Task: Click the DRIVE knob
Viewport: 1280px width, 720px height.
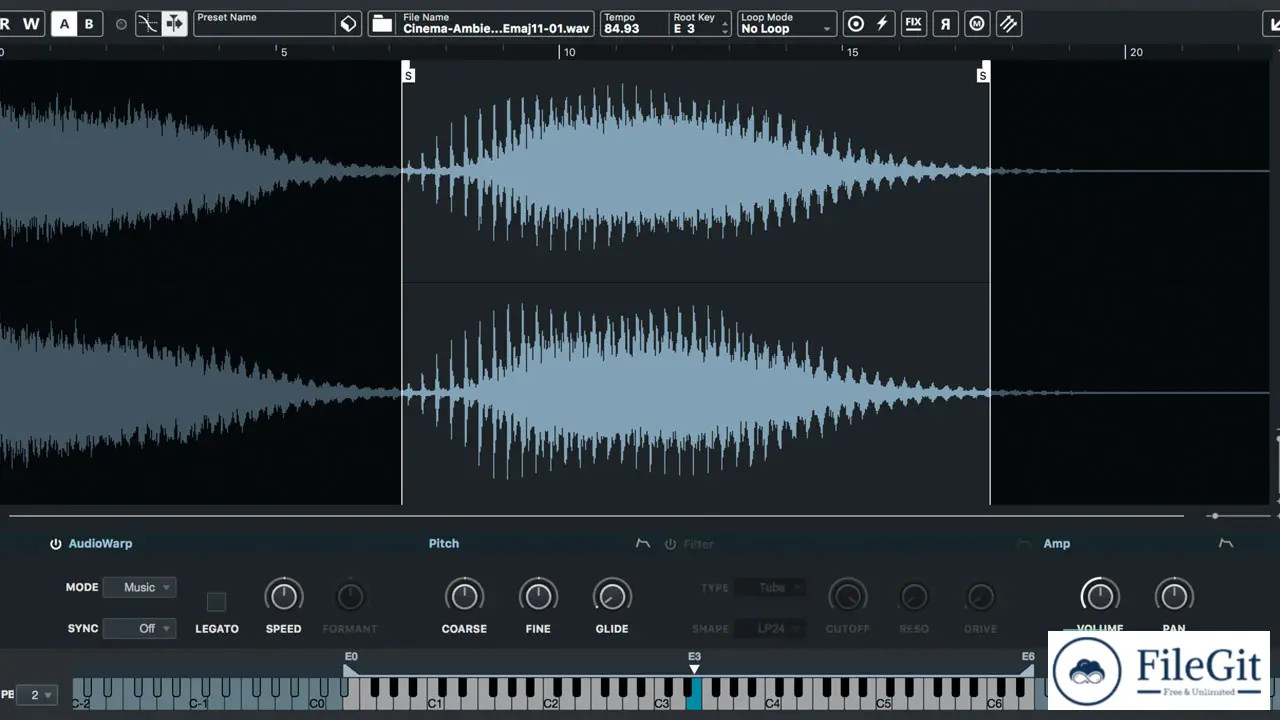Action: (x=981, y=597)
